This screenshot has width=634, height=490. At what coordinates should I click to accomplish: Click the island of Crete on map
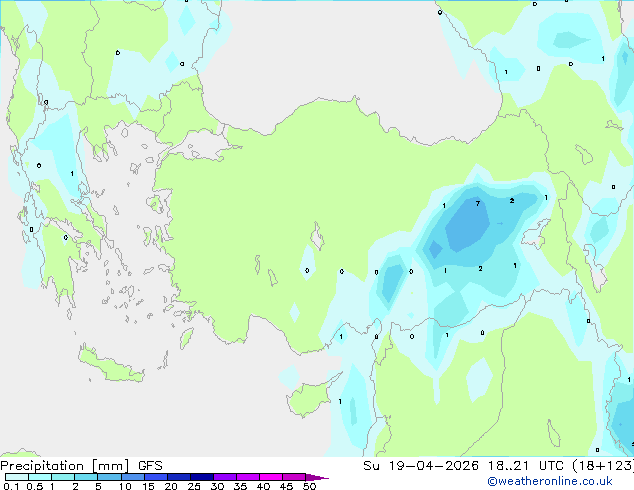click(111, 365)
